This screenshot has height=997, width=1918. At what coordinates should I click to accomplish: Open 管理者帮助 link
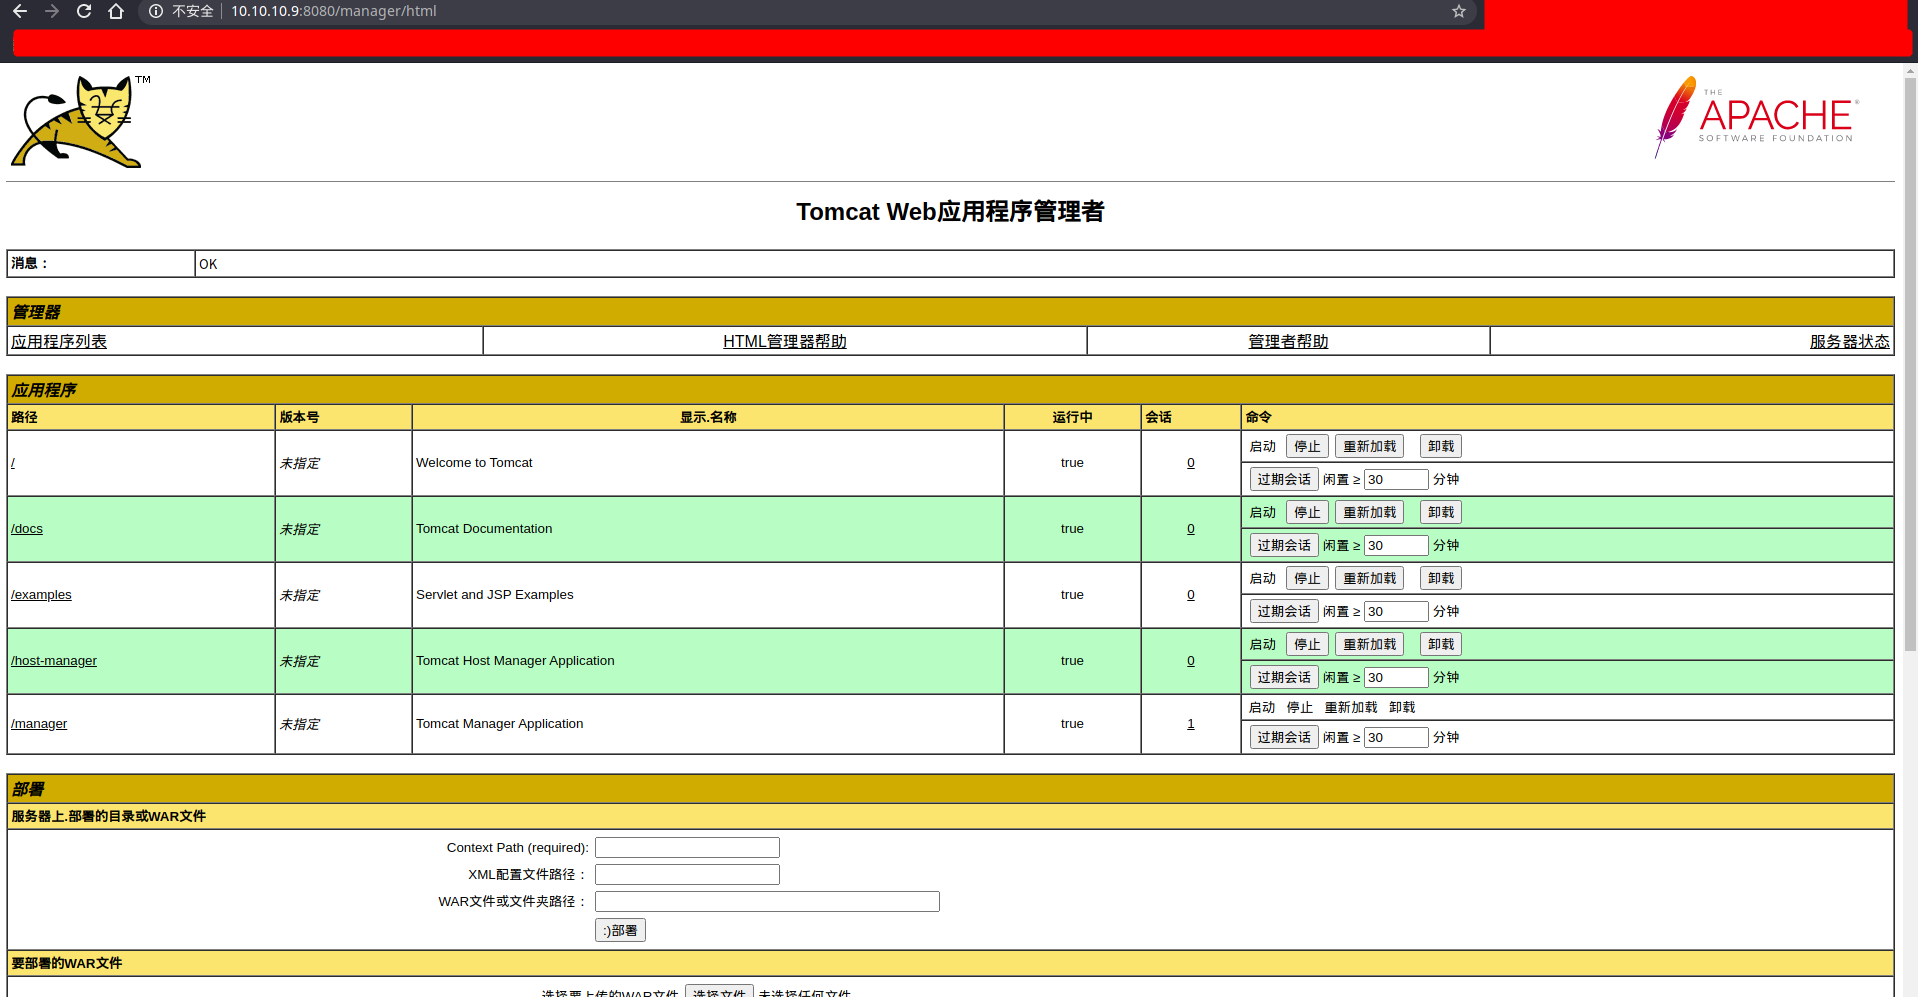click(x=1288, y=341)
